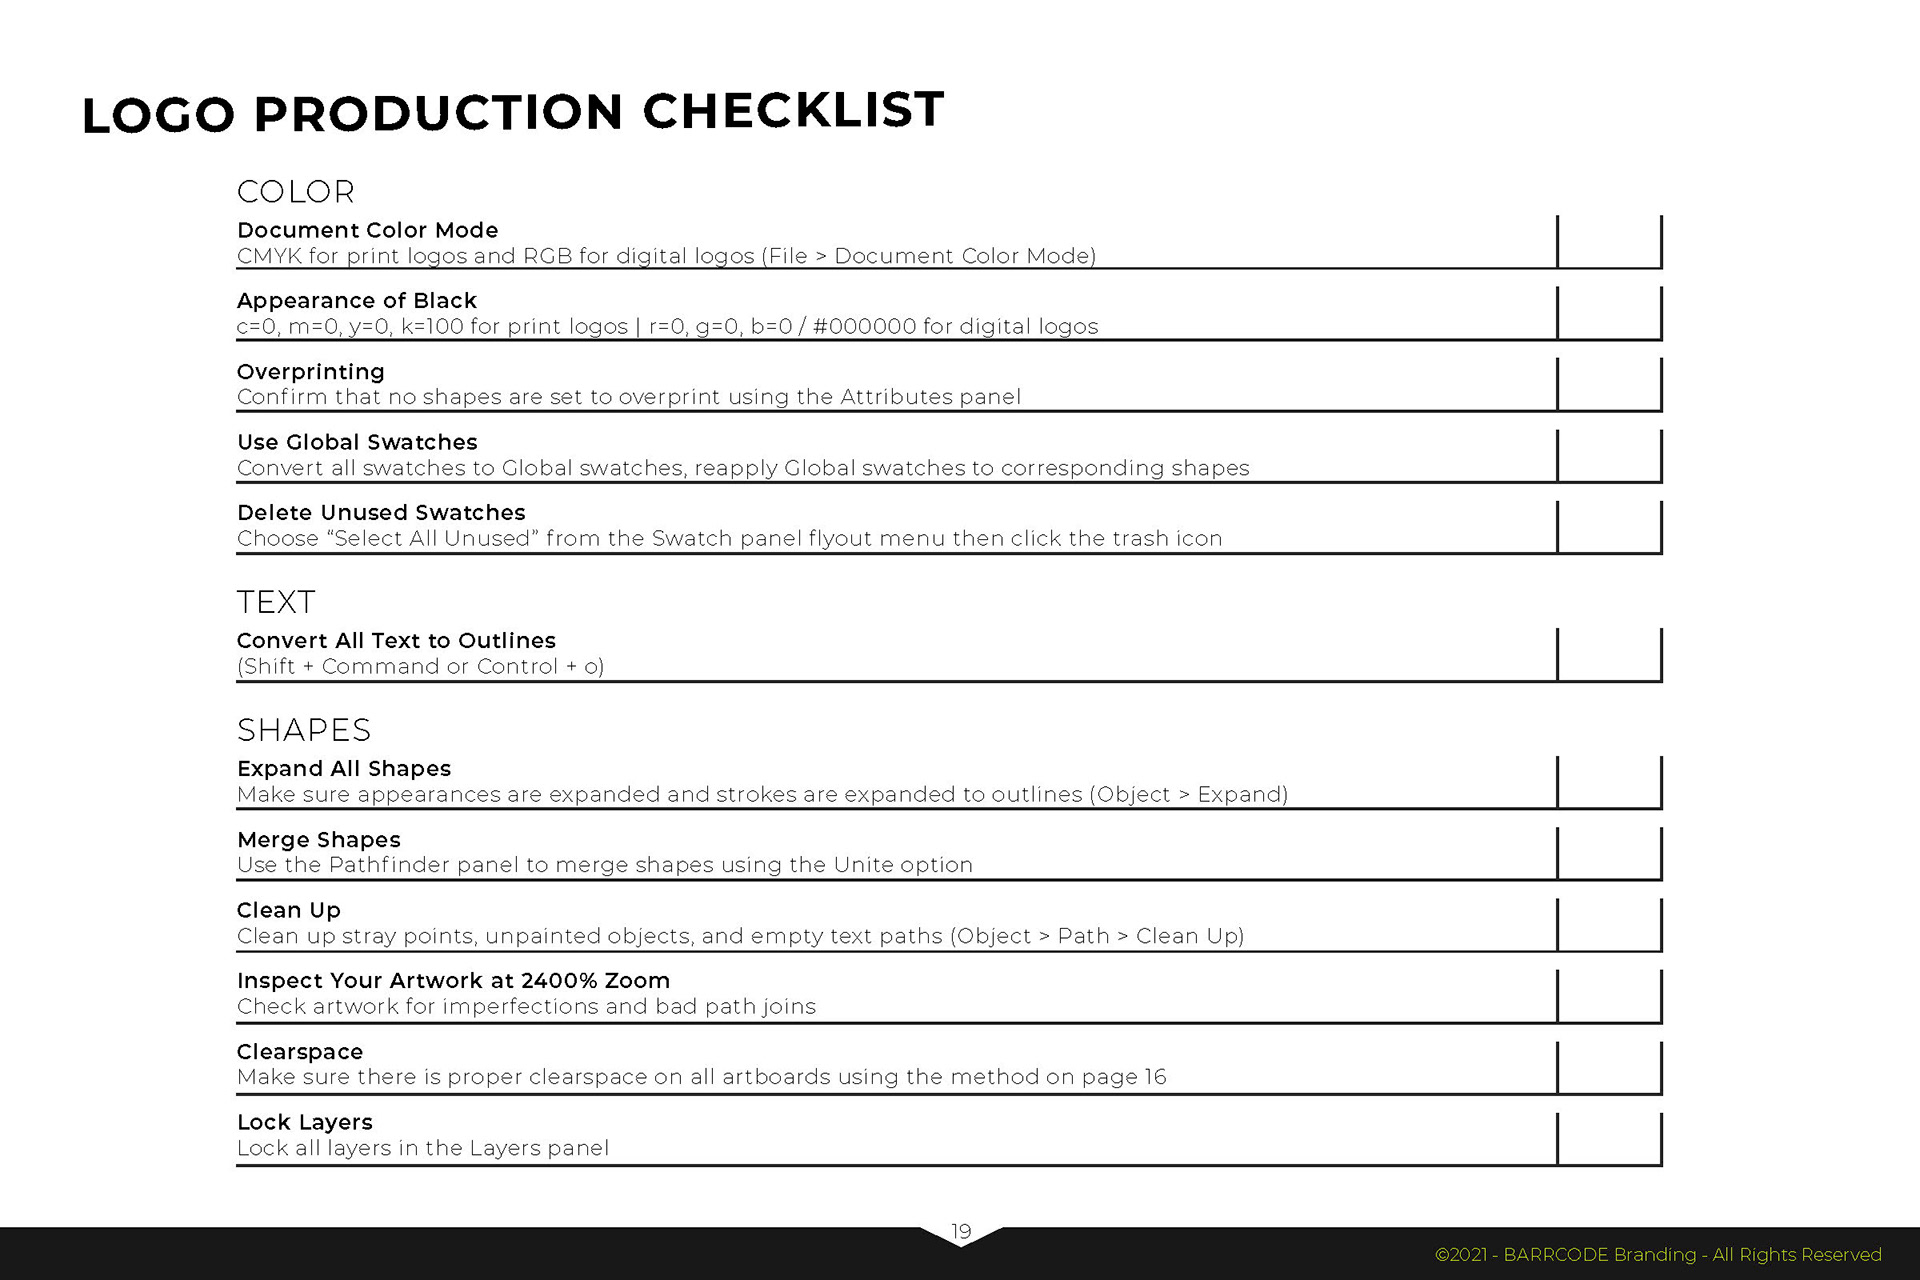Click the TEXT section heading

coord(276,602)
